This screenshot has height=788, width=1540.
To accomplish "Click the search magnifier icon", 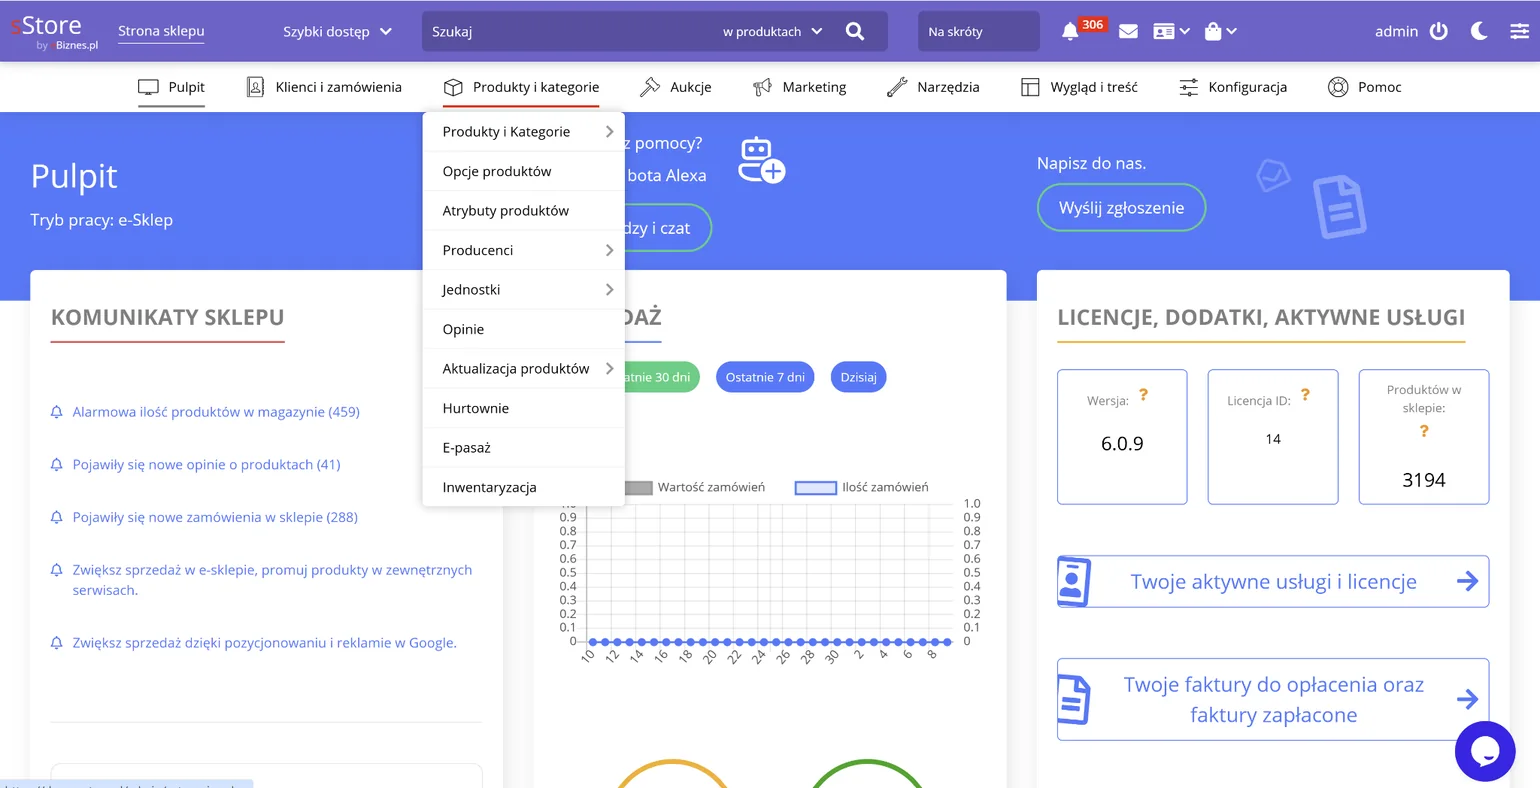I will pyautogui.click(x=855, y=31).
